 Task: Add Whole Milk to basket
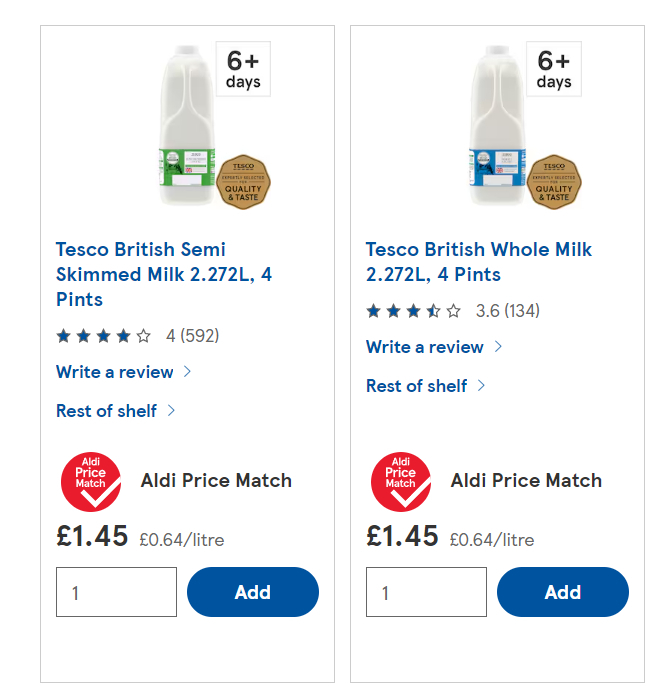562,592
